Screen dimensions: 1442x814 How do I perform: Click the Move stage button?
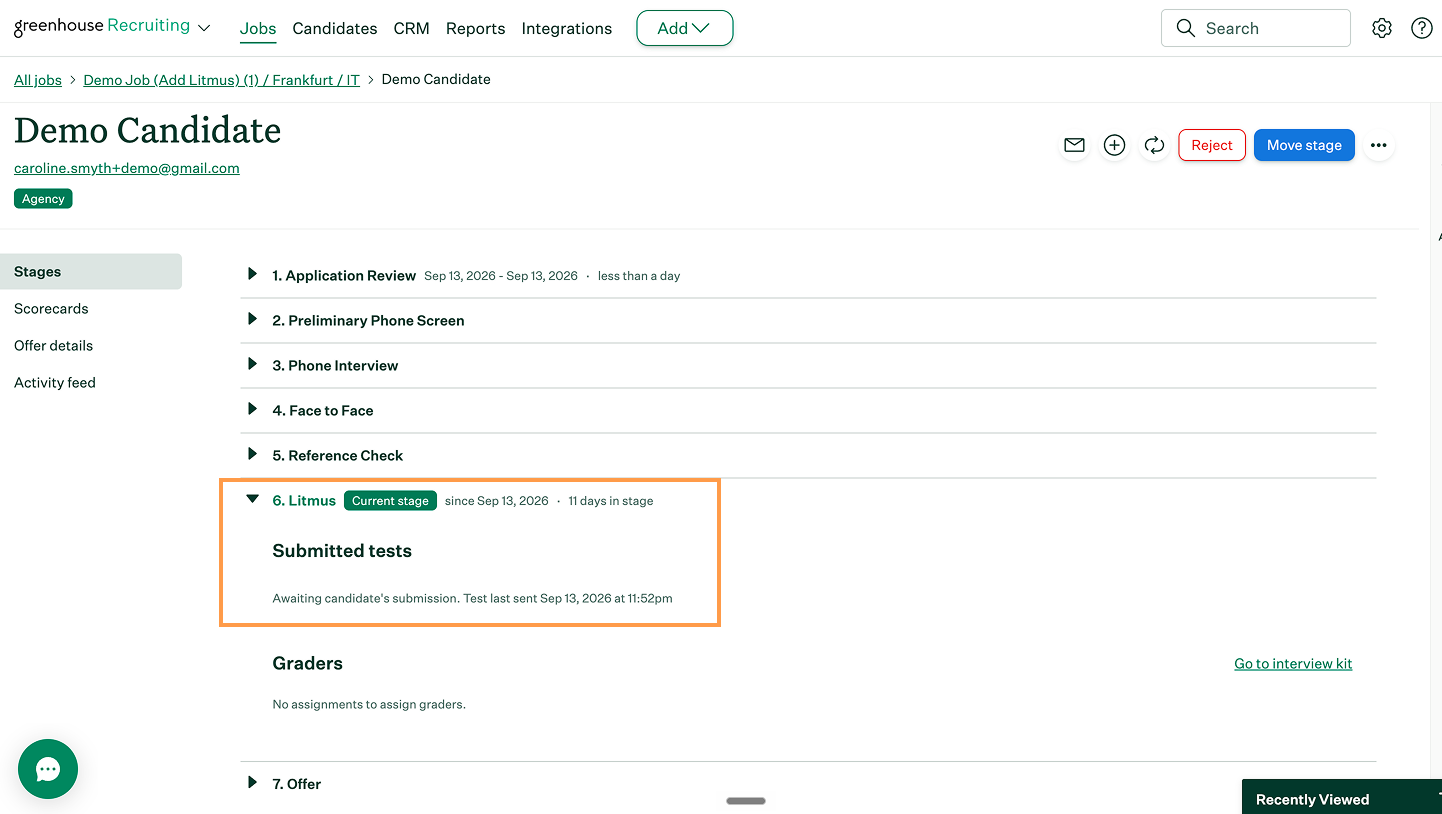pyautogui.click(x=1304, y=145)
